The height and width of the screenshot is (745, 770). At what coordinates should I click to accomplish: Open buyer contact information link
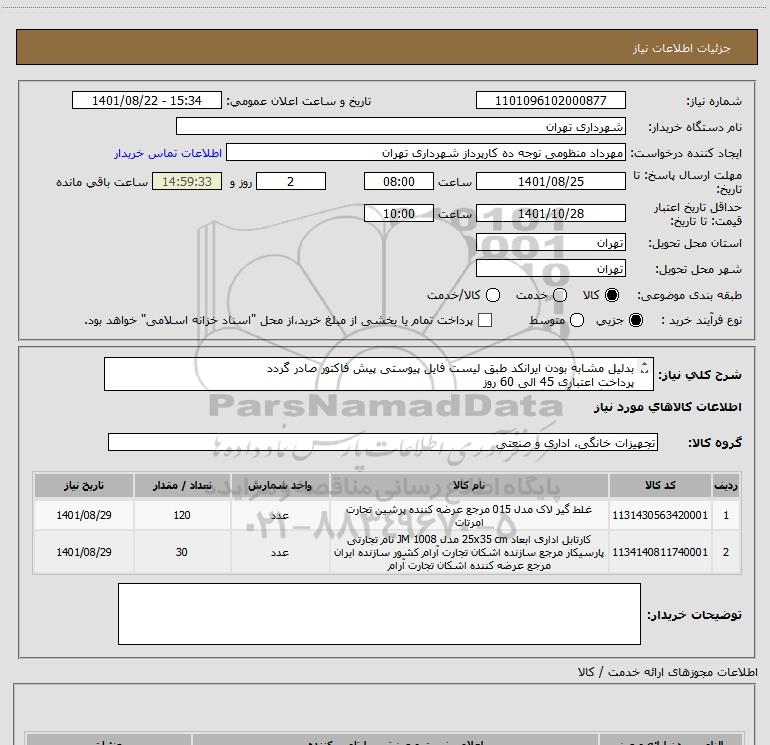click(x=168, y=153)
